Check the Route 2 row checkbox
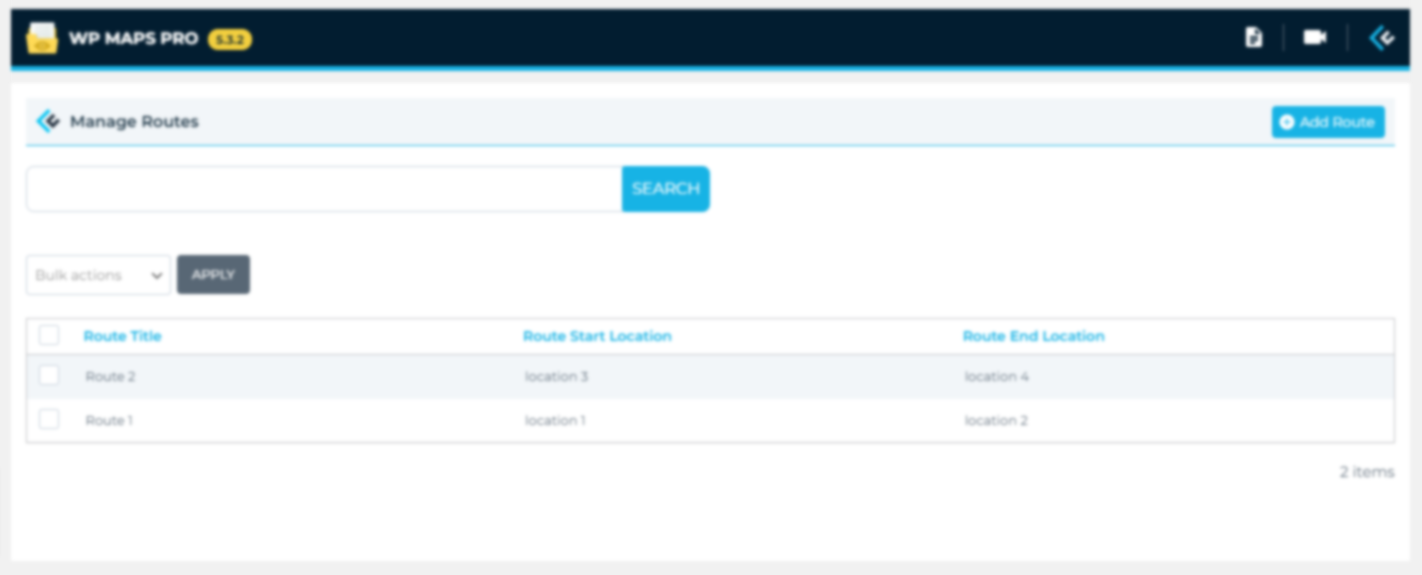1422x575 pixels. (x=49, y=376)
